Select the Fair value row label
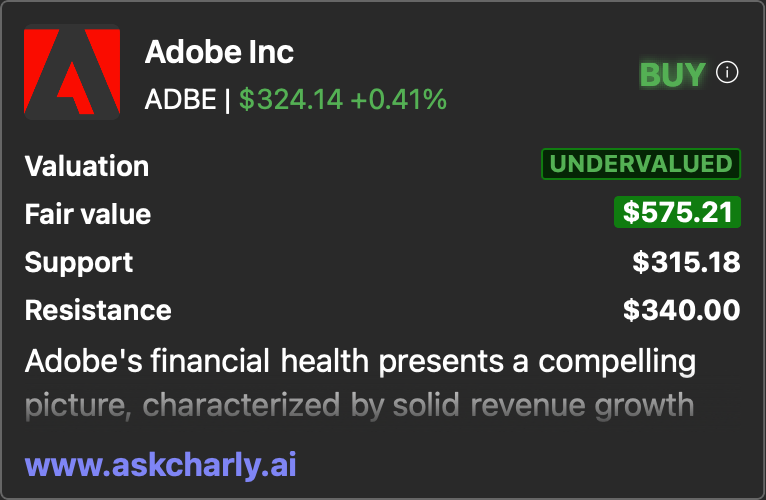Image resolution: width=766 pixels, height=500 pixels. (x=88, y=214)
